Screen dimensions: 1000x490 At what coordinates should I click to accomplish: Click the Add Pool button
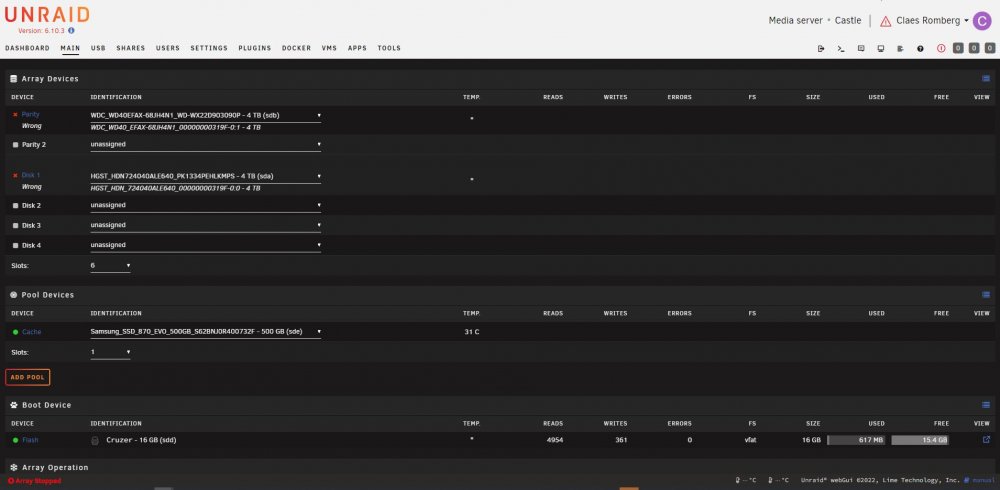coord(27,377)
